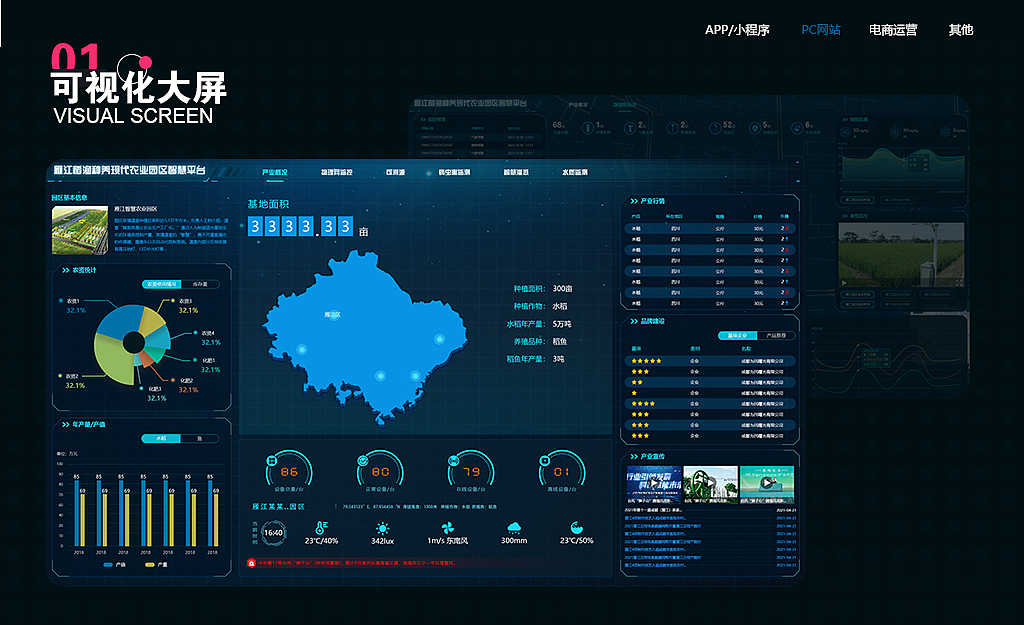Switch to the 物联网监控 tab
This screenshot has height=625, width=1024.
(336, 172)
